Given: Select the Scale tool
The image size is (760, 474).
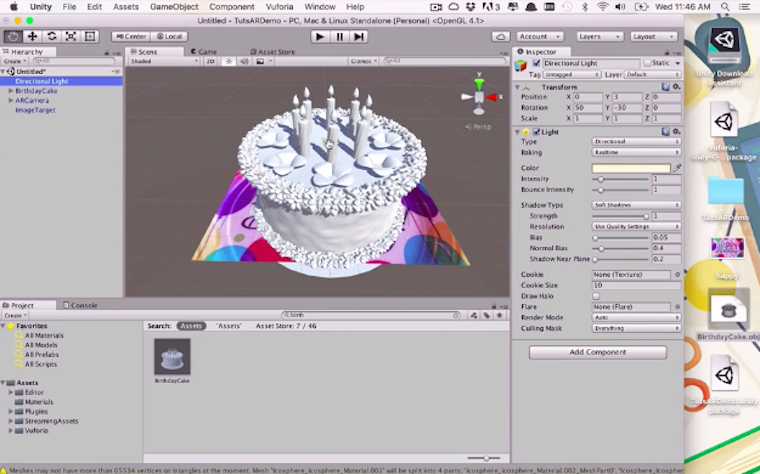Looking at the screenshot, I should 71,37.
